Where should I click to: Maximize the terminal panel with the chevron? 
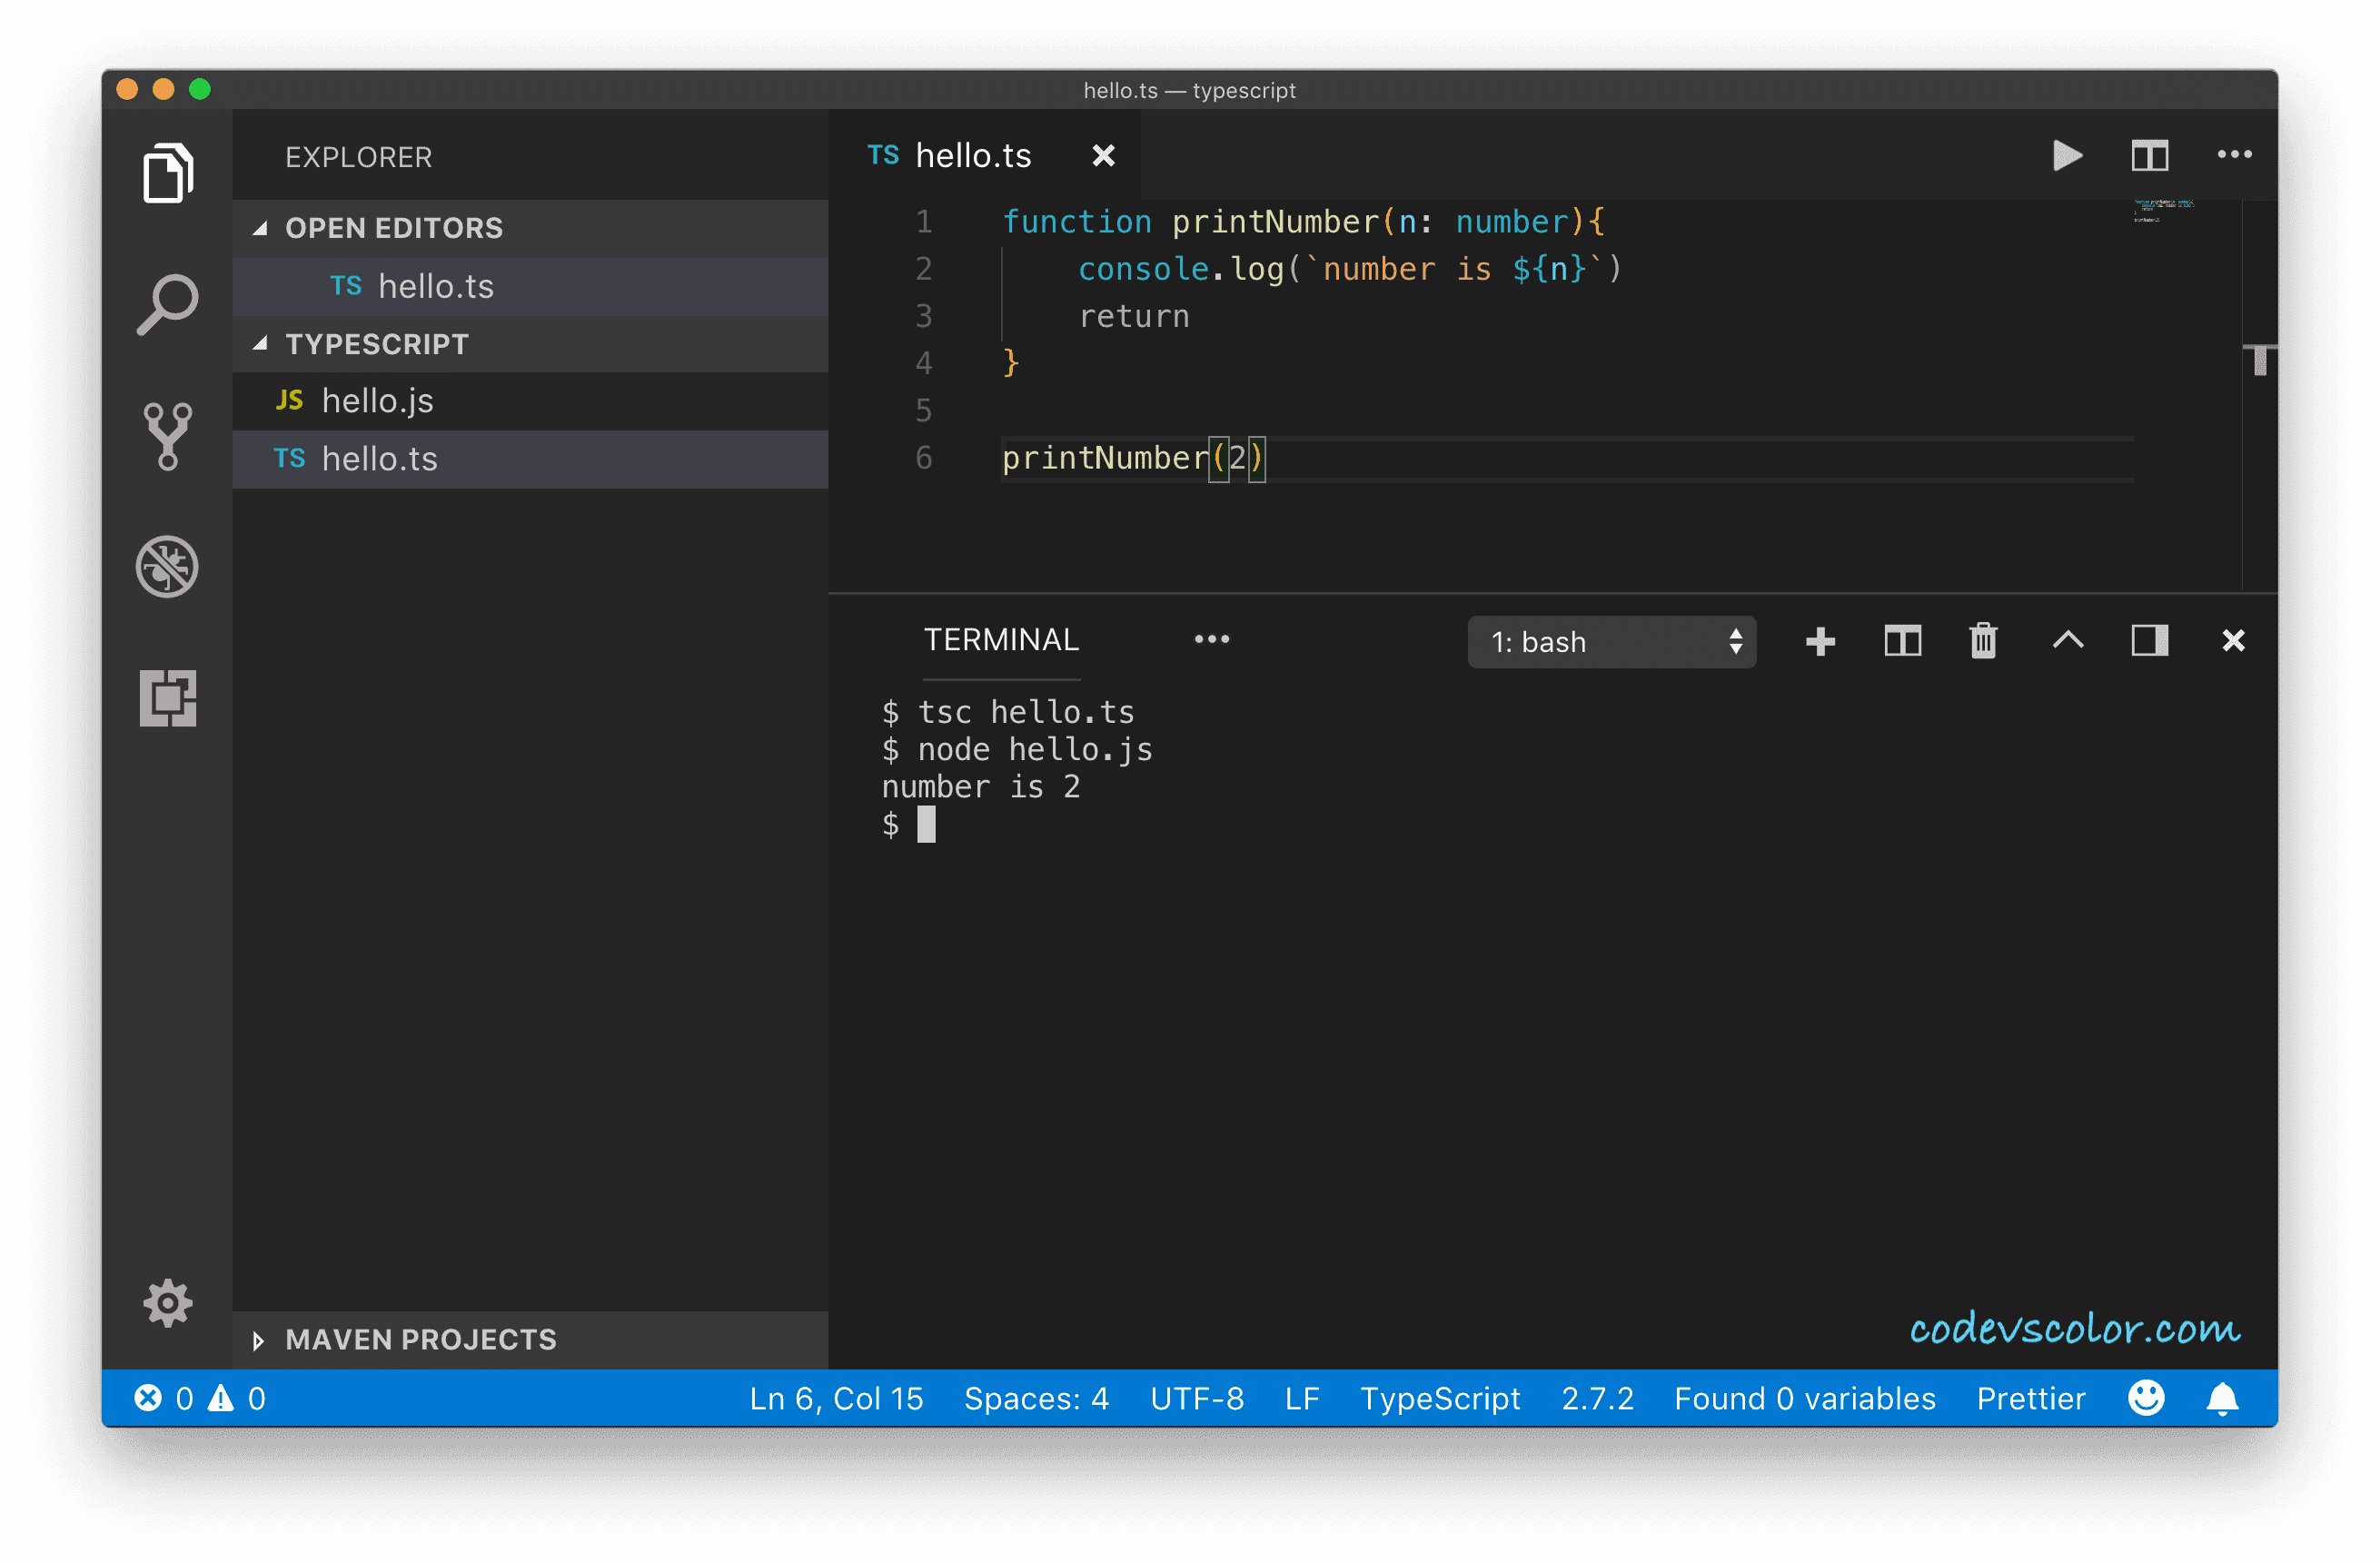(2068, 641)
